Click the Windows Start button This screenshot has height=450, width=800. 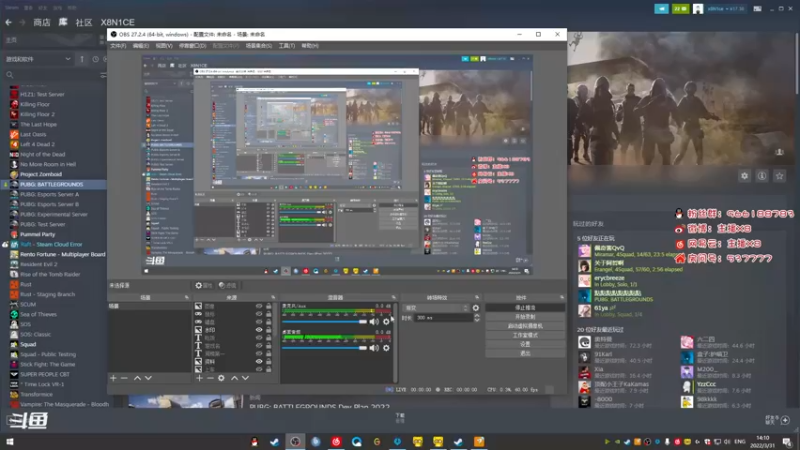[x=10, y=442]
